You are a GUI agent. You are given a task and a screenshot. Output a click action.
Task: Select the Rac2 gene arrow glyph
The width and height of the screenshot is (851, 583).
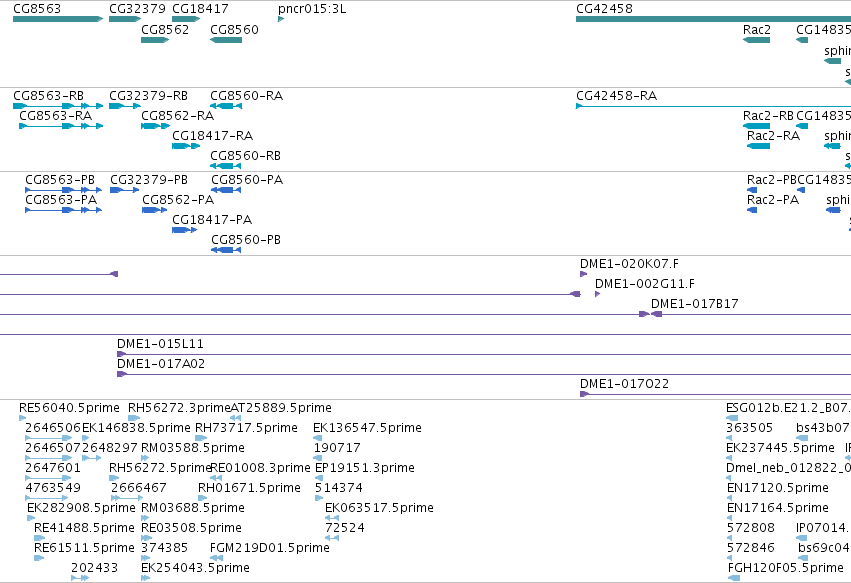click(756, 40)
